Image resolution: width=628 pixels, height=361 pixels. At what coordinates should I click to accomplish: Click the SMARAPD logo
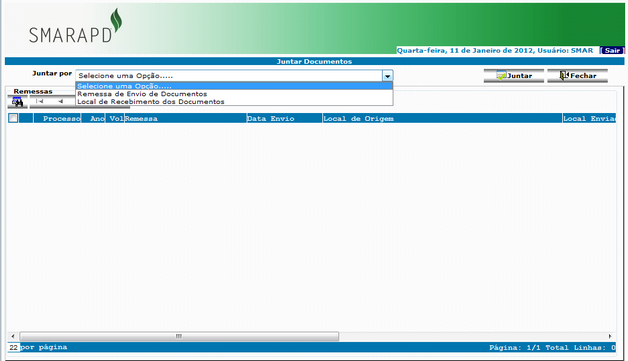(75, 26)
